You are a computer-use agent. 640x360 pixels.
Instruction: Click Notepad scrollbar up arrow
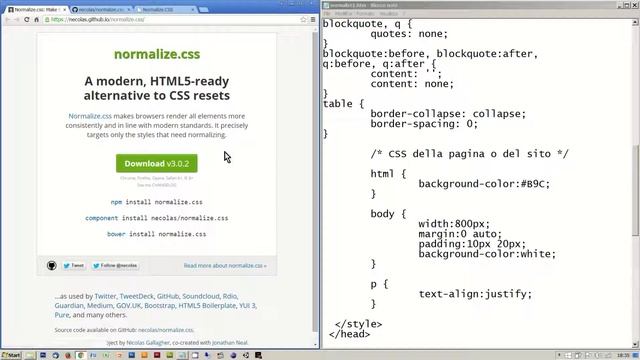click(636, 23)
